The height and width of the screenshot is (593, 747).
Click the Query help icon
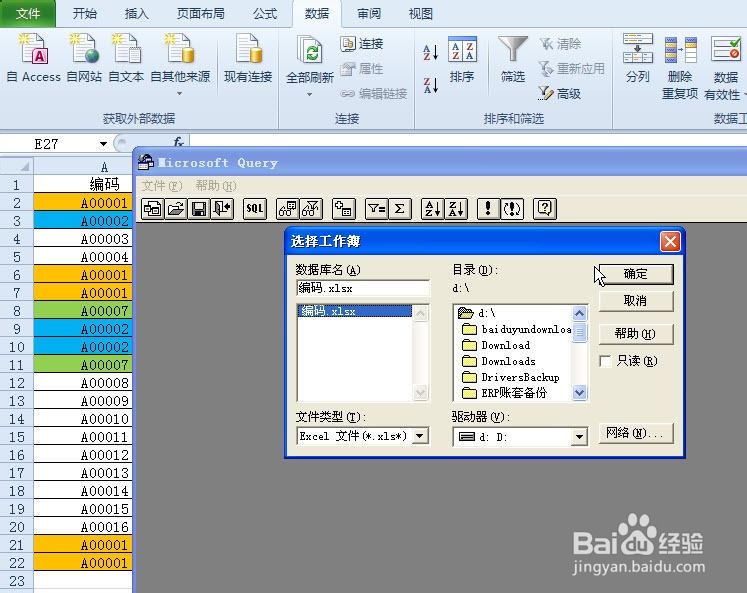(545, 209)
